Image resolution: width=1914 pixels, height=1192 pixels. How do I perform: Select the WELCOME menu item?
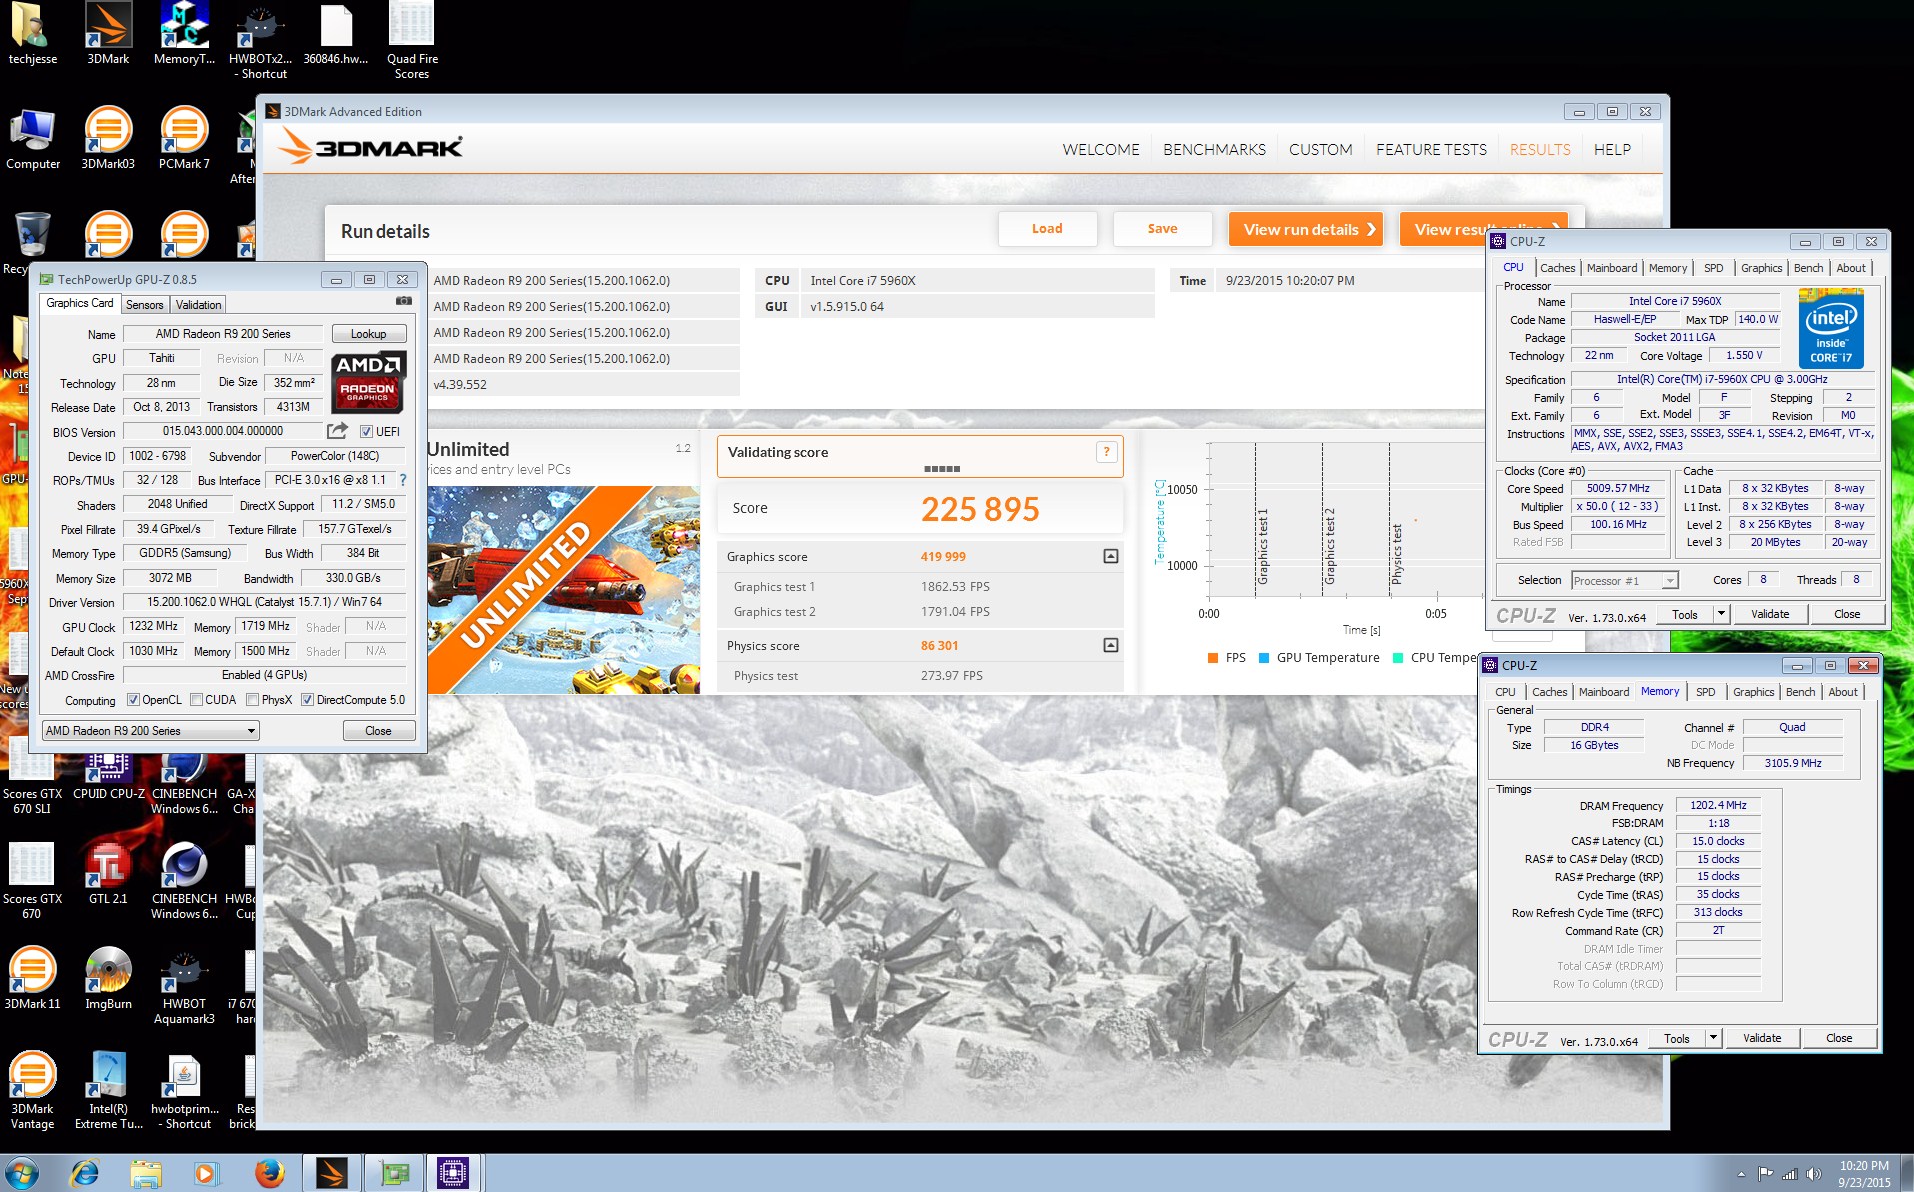click(1101, 149)
